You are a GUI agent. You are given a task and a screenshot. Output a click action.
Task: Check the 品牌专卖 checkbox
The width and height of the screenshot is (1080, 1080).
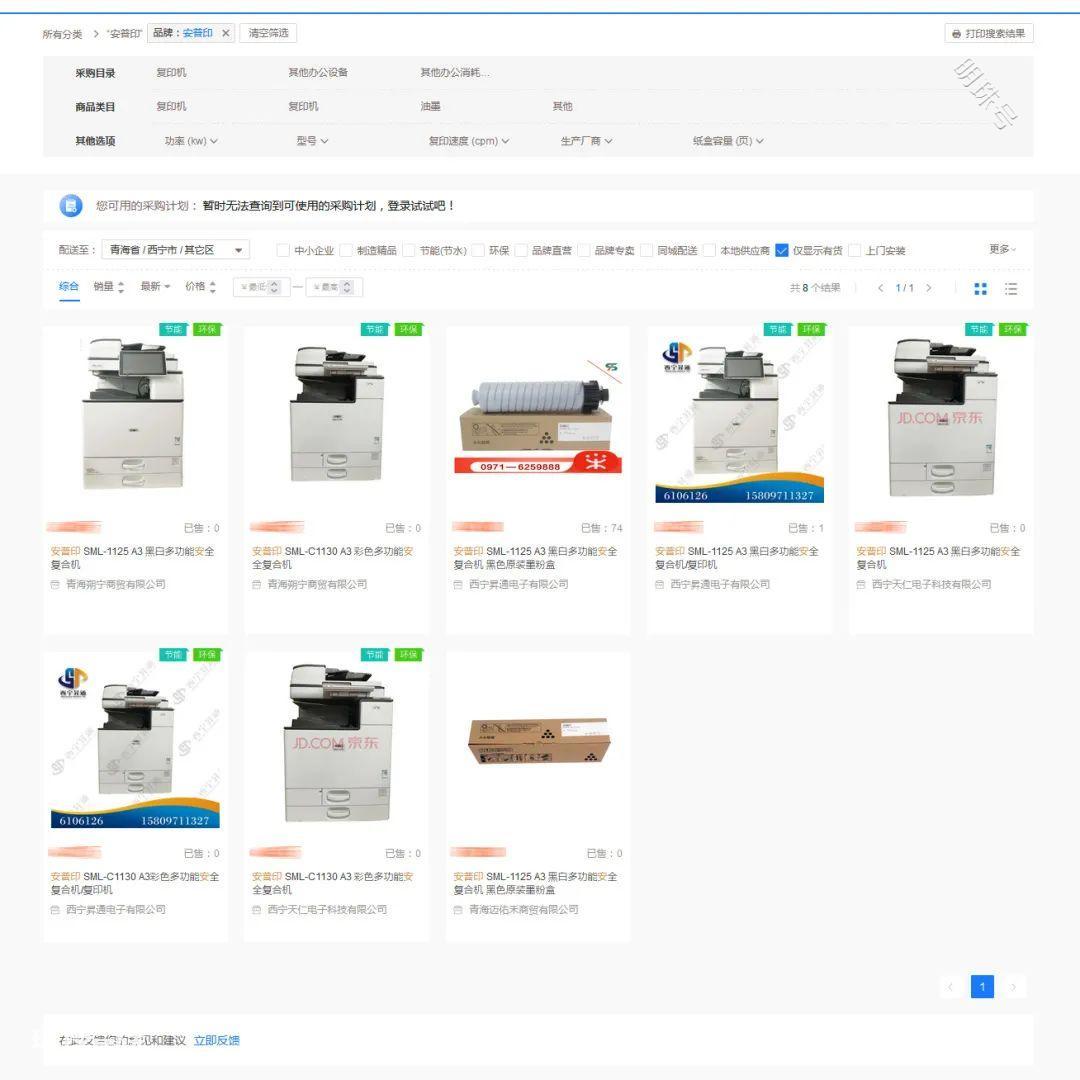click(583, 250)
